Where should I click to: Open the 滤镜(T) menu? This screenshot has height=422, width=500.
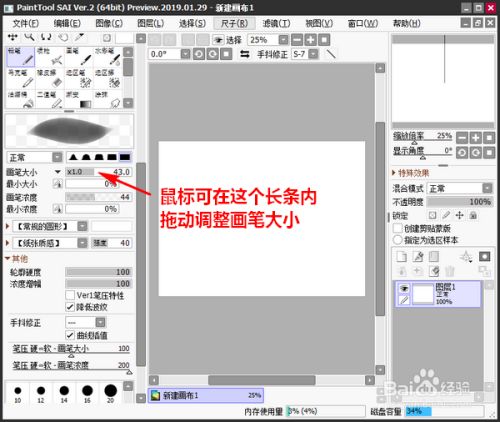coord(276,23)
